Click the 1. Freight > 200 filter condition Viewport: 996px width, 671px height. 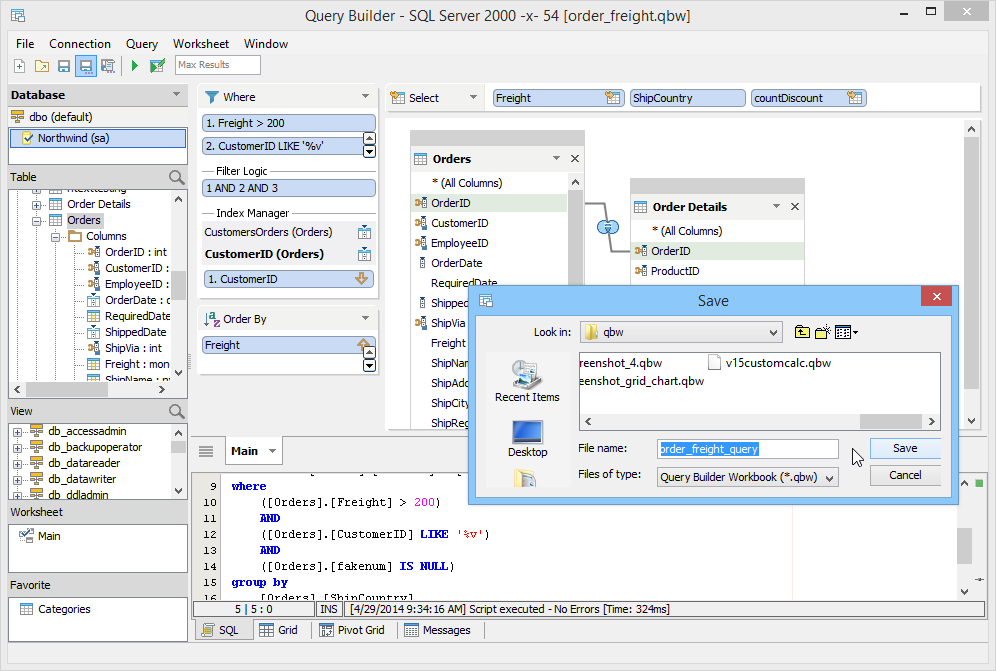289,123
